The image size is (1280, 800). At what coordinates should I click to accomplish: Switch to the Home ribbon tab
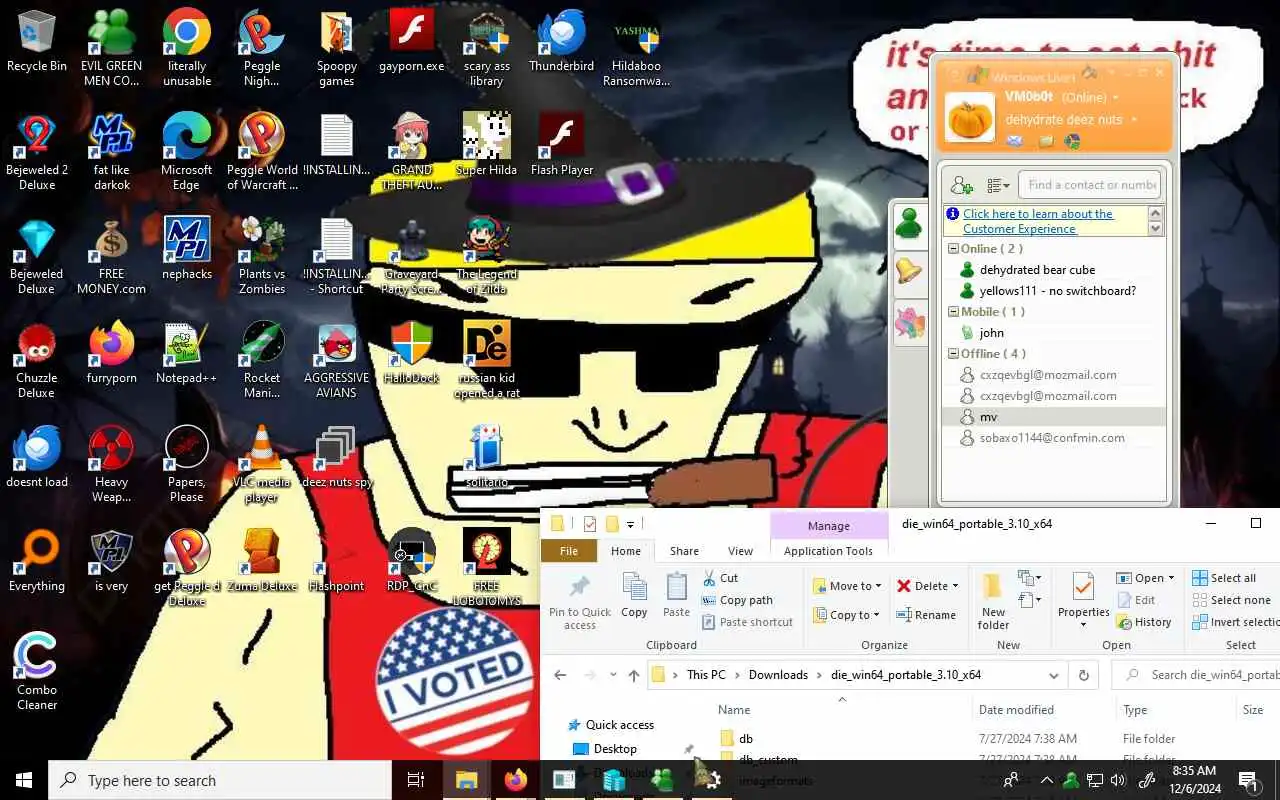coord(626,551)
